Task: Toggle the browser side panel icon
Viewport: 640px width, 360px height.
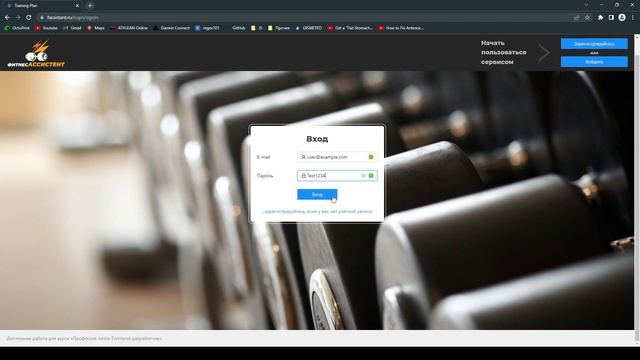Action: (611, 18)
